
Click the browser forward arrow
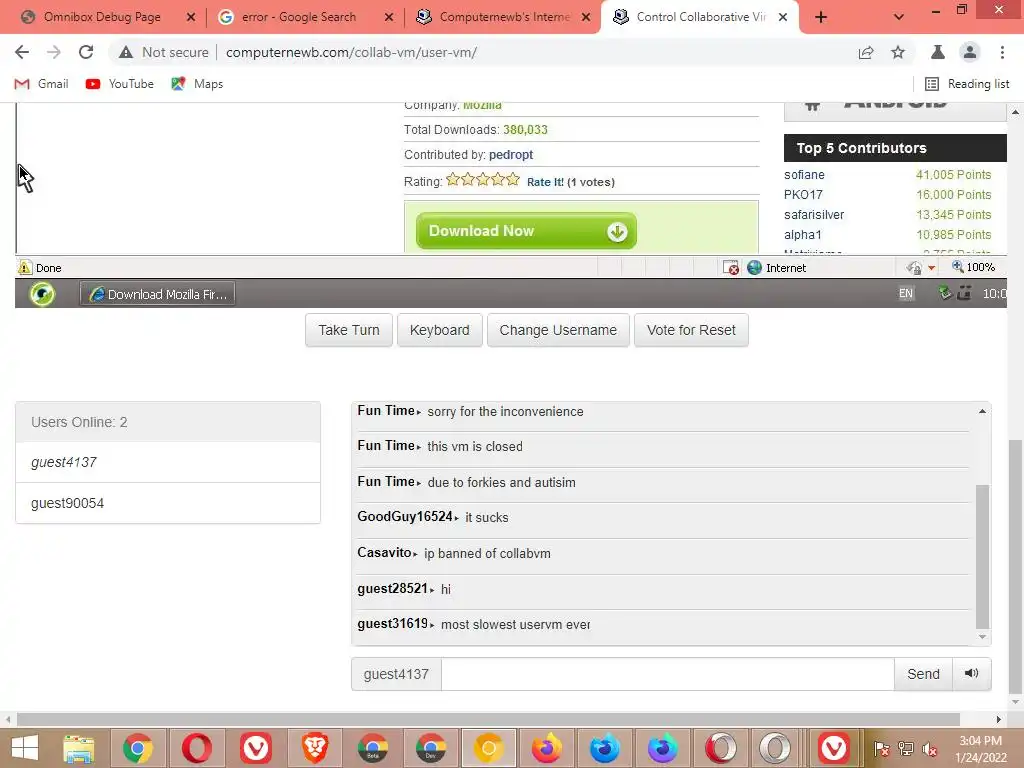pyautogui.click(x=54, y=52)
